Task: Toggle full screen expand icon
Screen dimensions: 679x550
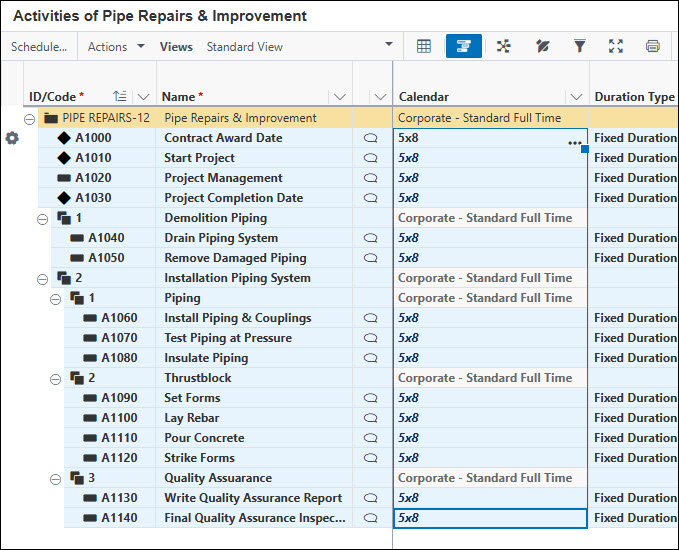Action: [x=616, y=46]
